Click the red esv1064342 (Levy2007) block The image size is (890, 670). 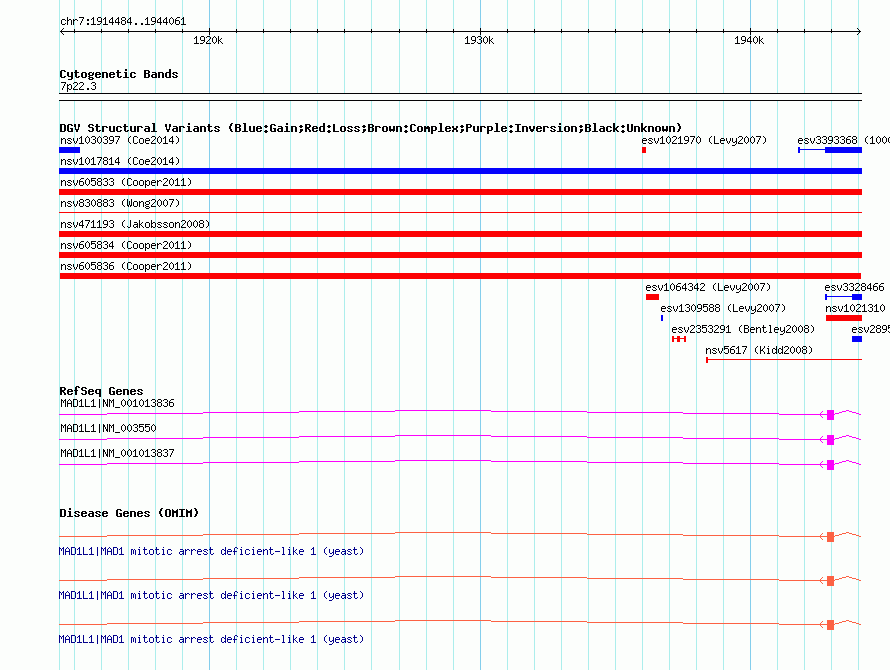[x=652, y=297]
